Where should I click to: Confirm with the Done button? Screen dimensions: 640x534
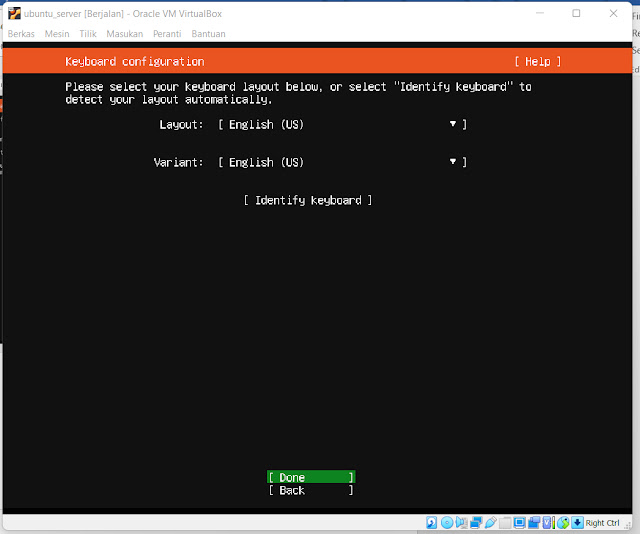click(x=311, y=477)
